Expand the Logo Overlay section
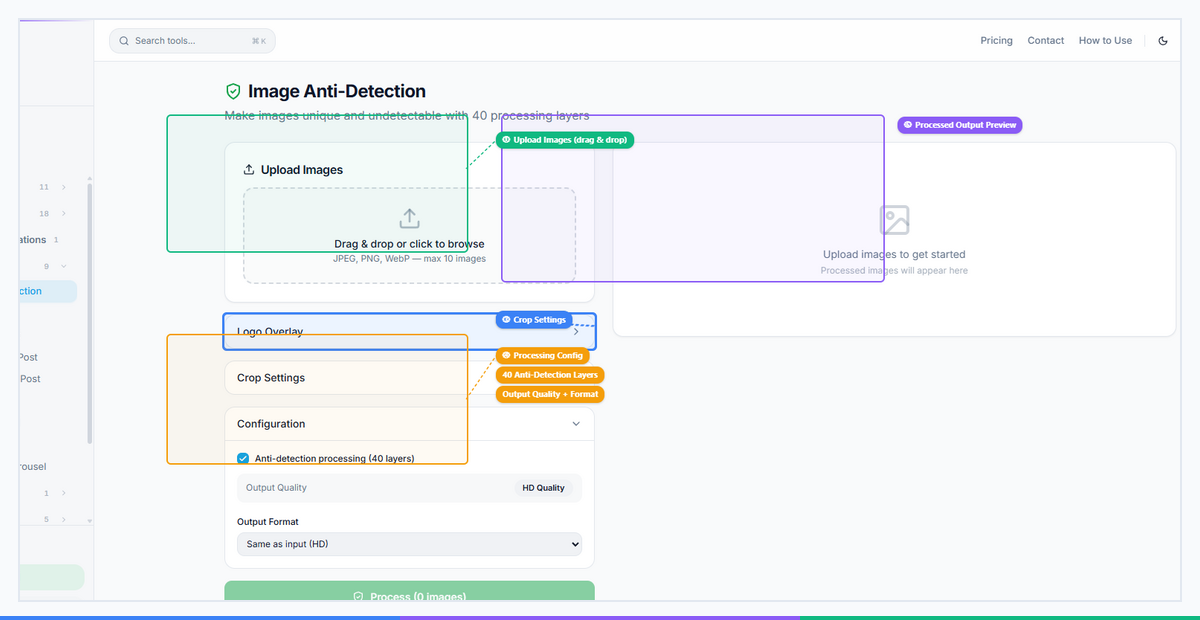The height and width of the screenshot is (620, 1200). pyautogui.click(x=409, y=331)
